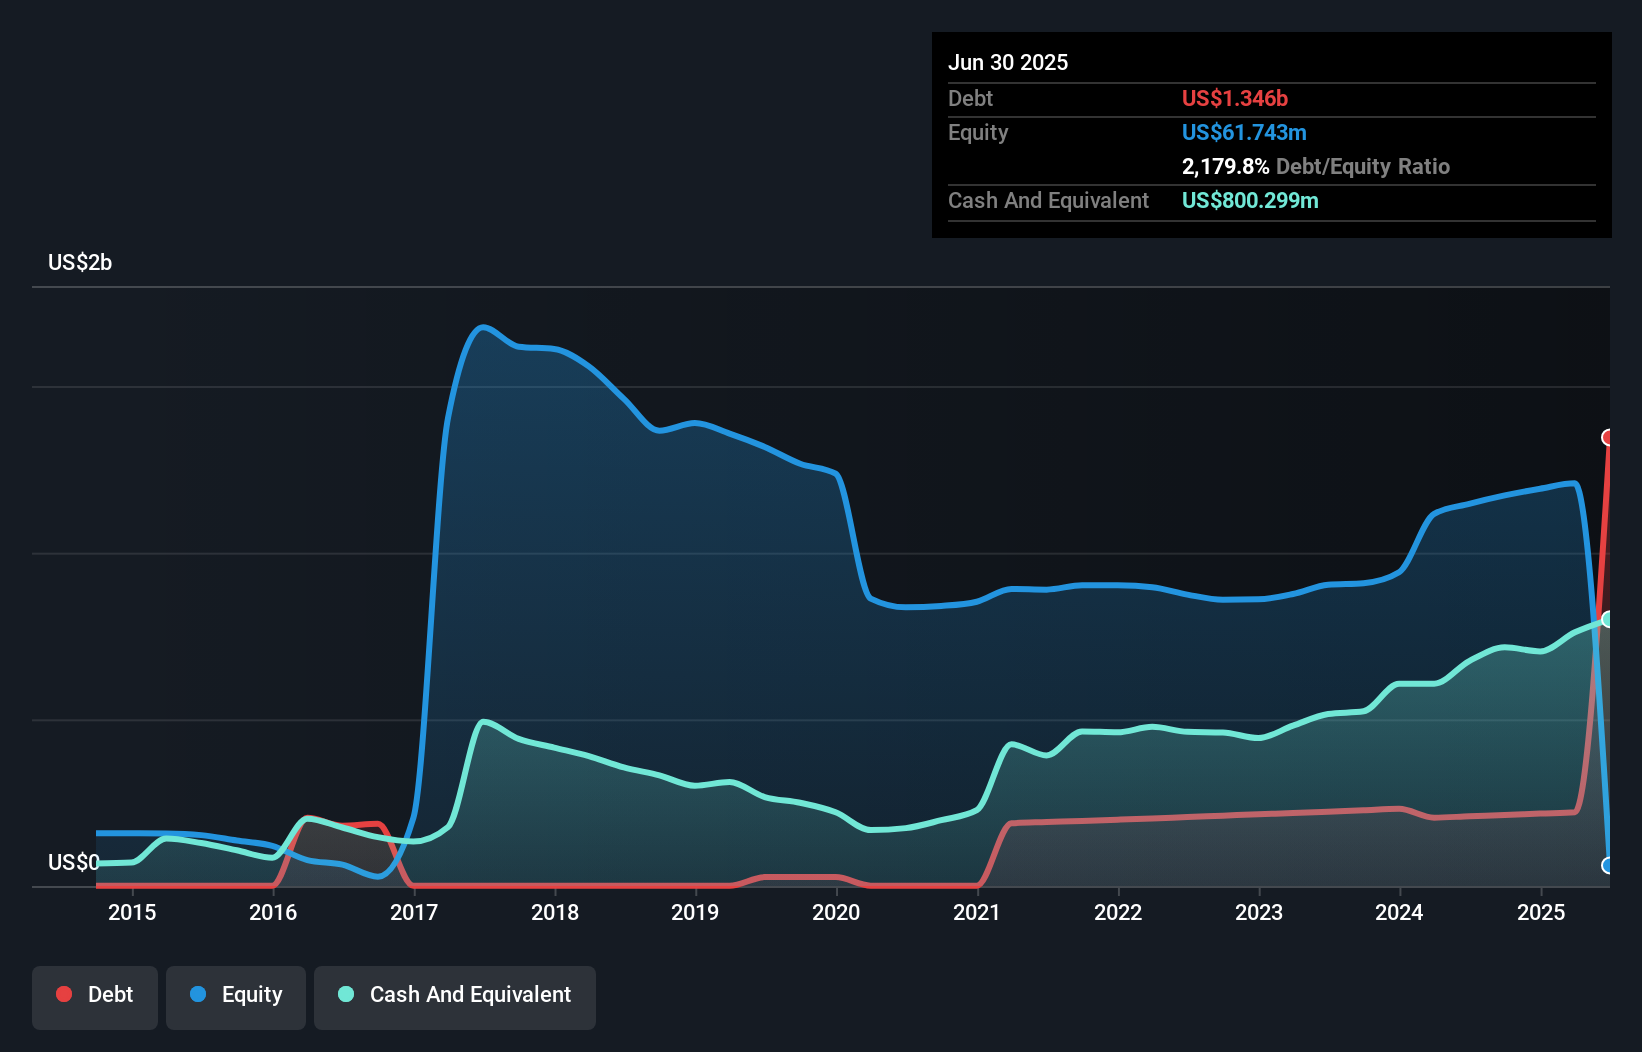Click the US$1.346b Debt value
Viewport: 1642px width, 1052px height.
coord(1235,98)
